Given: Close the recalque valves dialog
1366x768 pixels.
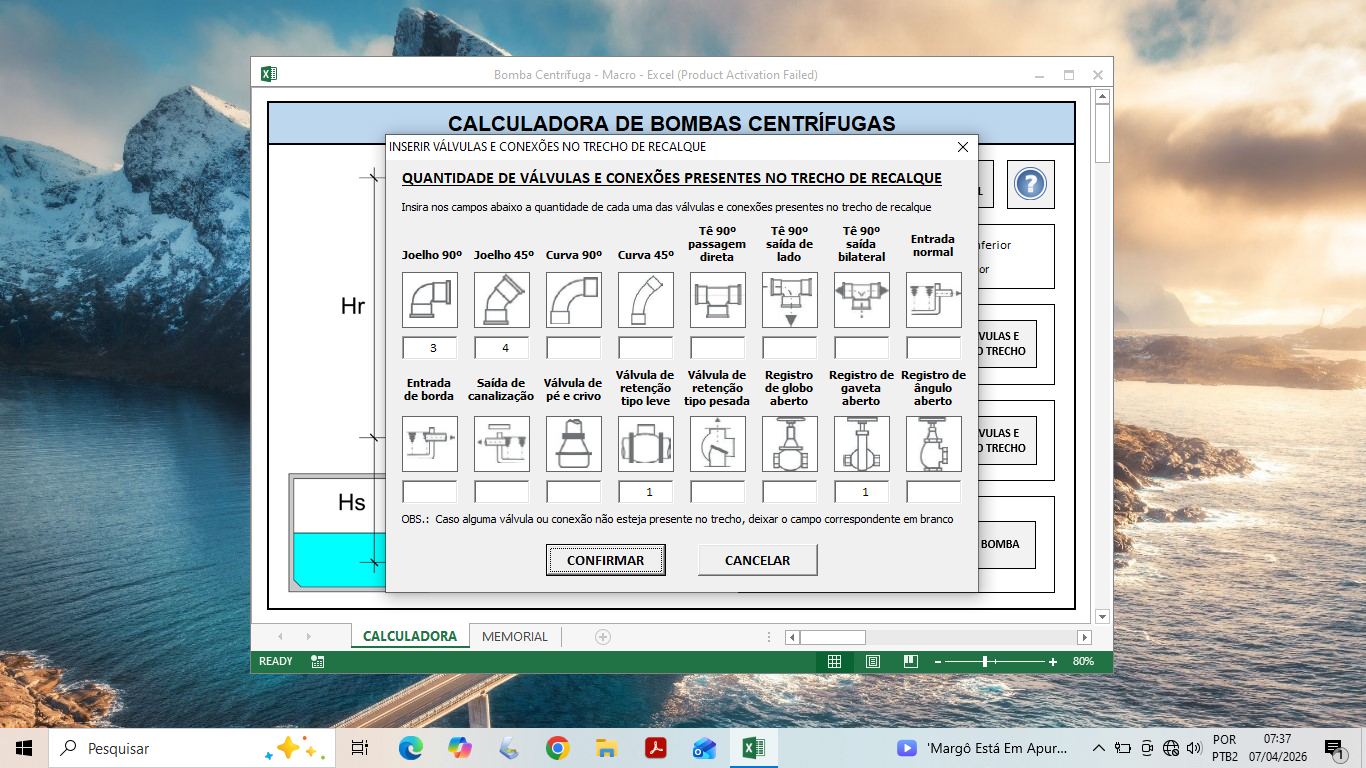Looking at the screenshot, I should [x=963, y=147].
